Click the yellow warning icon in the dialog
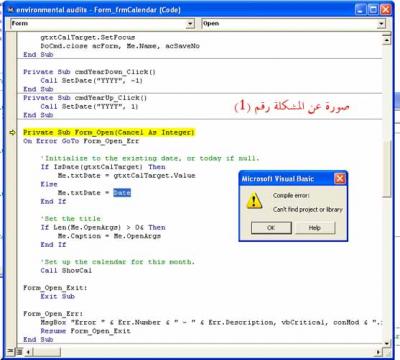Viewport: 400px width, 360px height. 254,201
